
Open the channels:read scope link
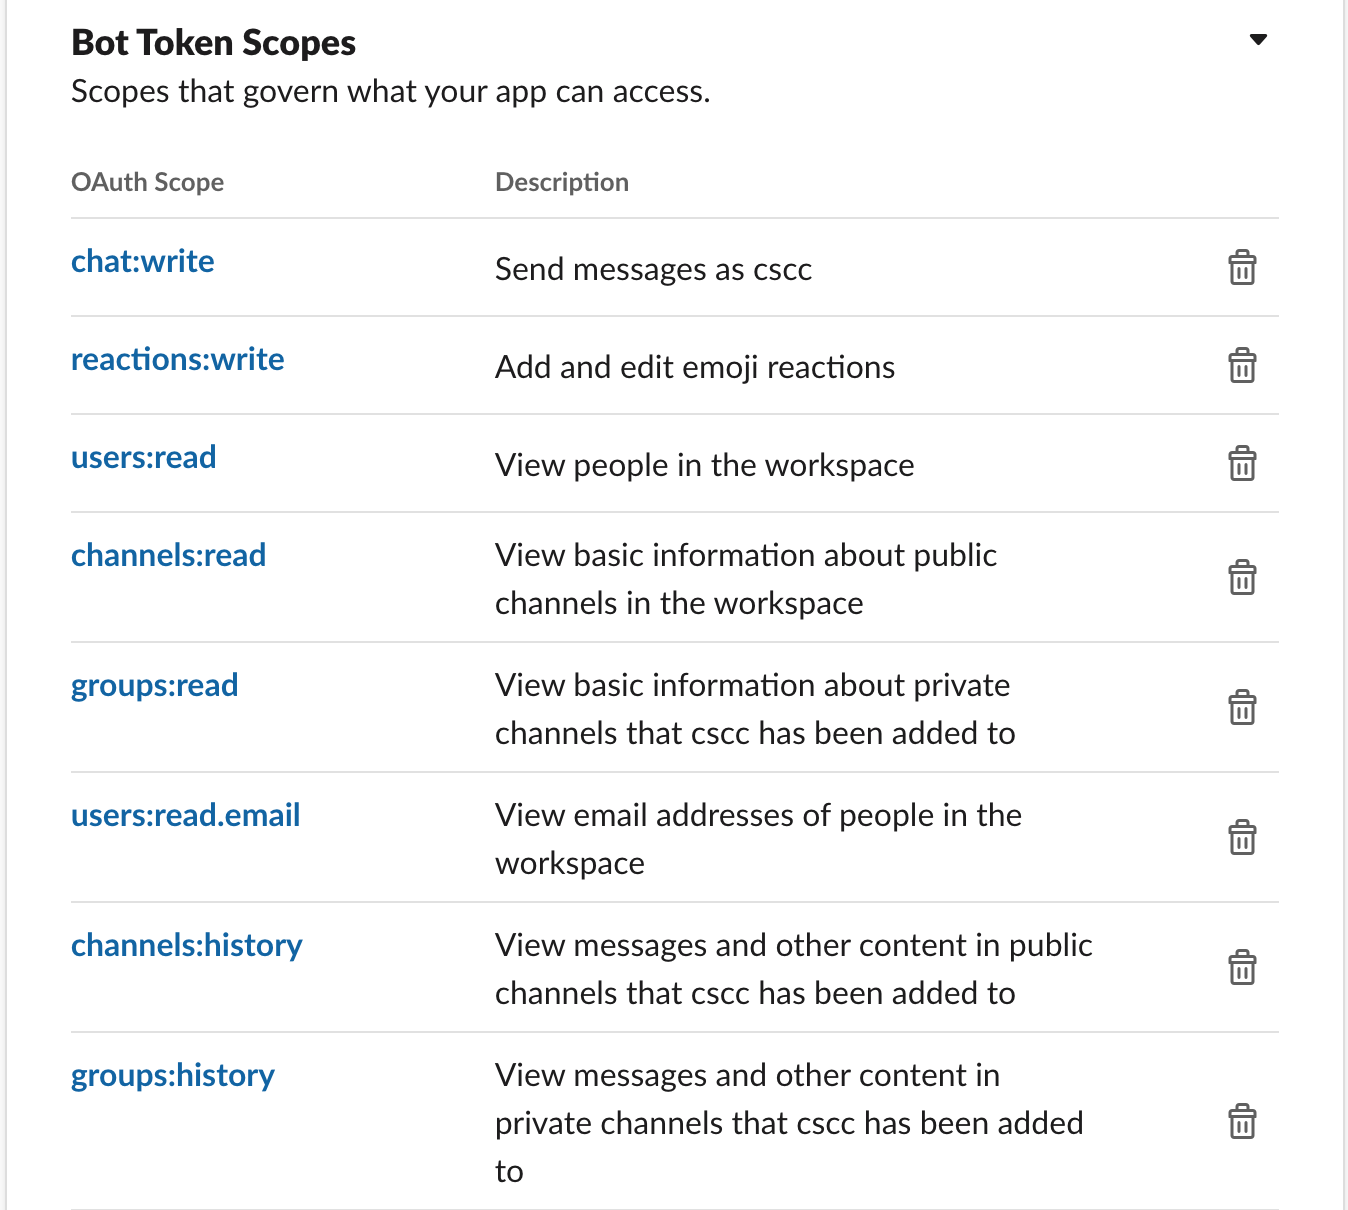point(168,555)
